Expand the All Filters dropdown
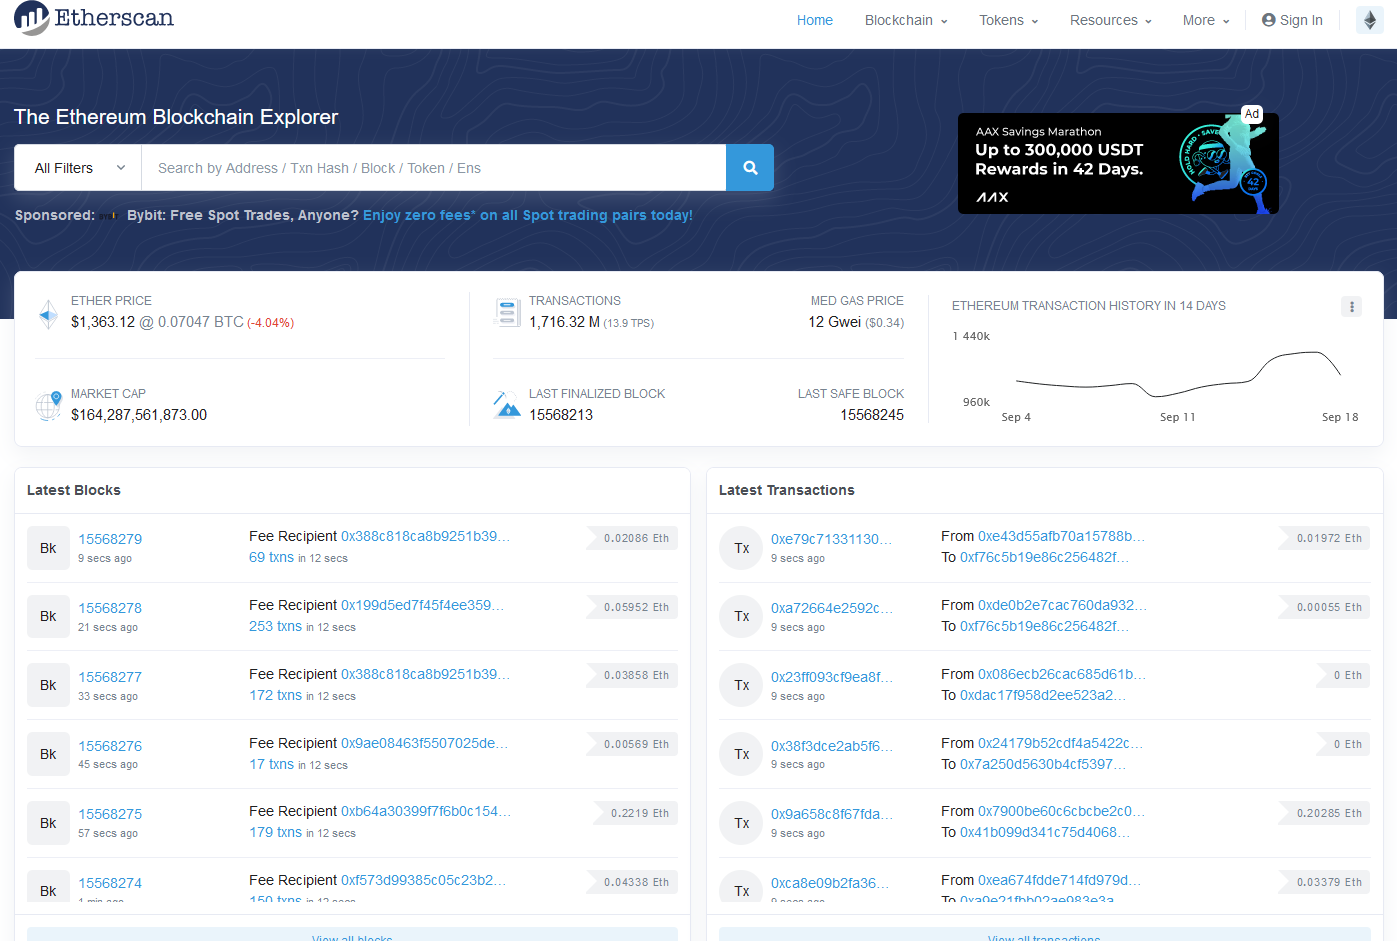1397x941 pixels. 78,168
